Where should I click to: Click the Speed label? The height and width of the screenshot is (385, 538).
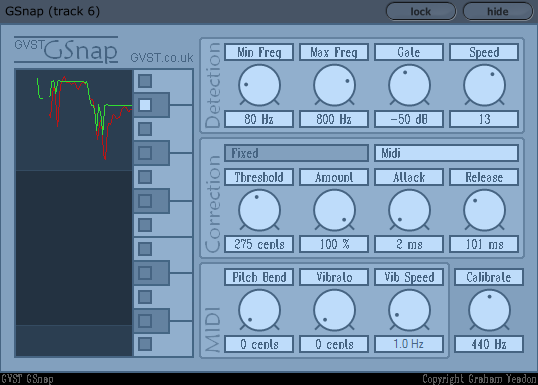484,52
